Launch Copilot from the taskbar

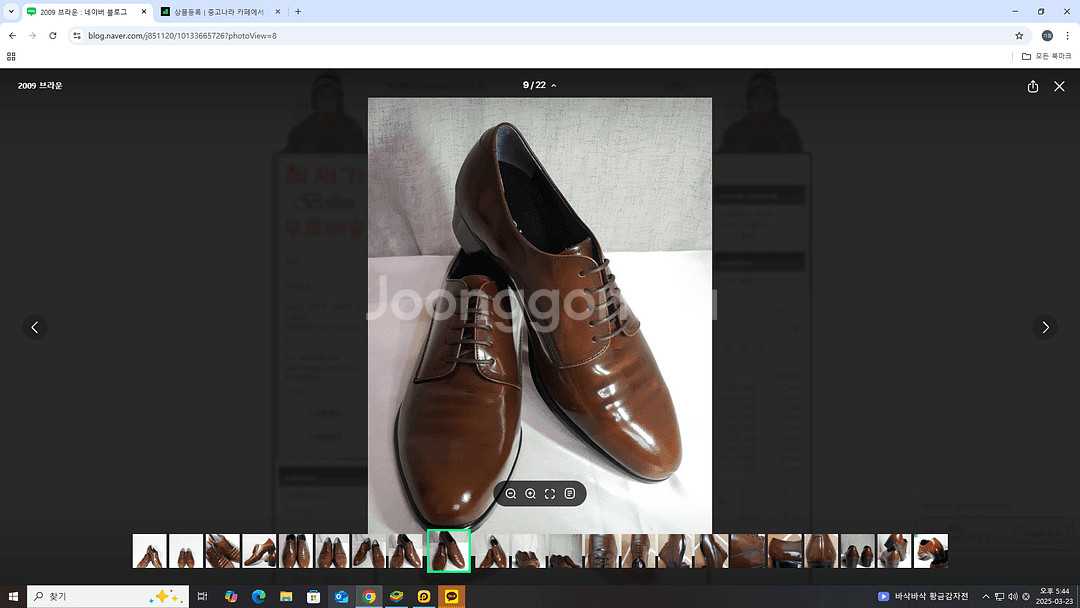(x=231, y=596)
